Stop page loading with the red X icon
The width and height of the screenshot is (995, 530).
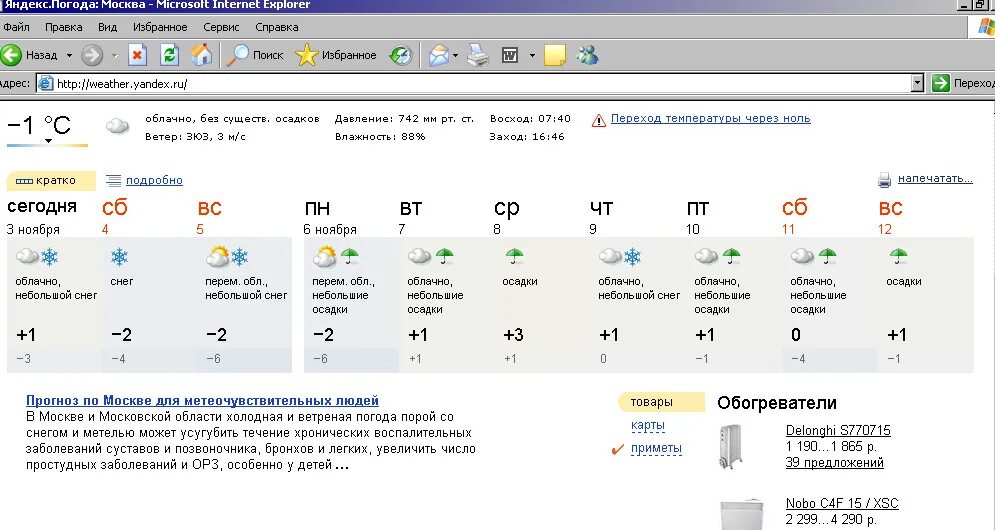point(137,55)
